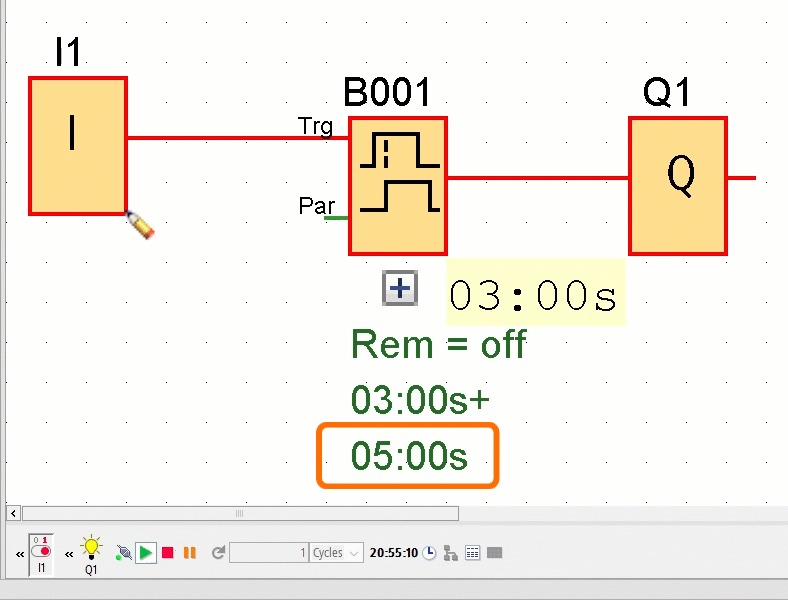The image size is (788, 600).
Task: Click the step simulation refresh arrow icon
Action: click(x=218, y=553)
